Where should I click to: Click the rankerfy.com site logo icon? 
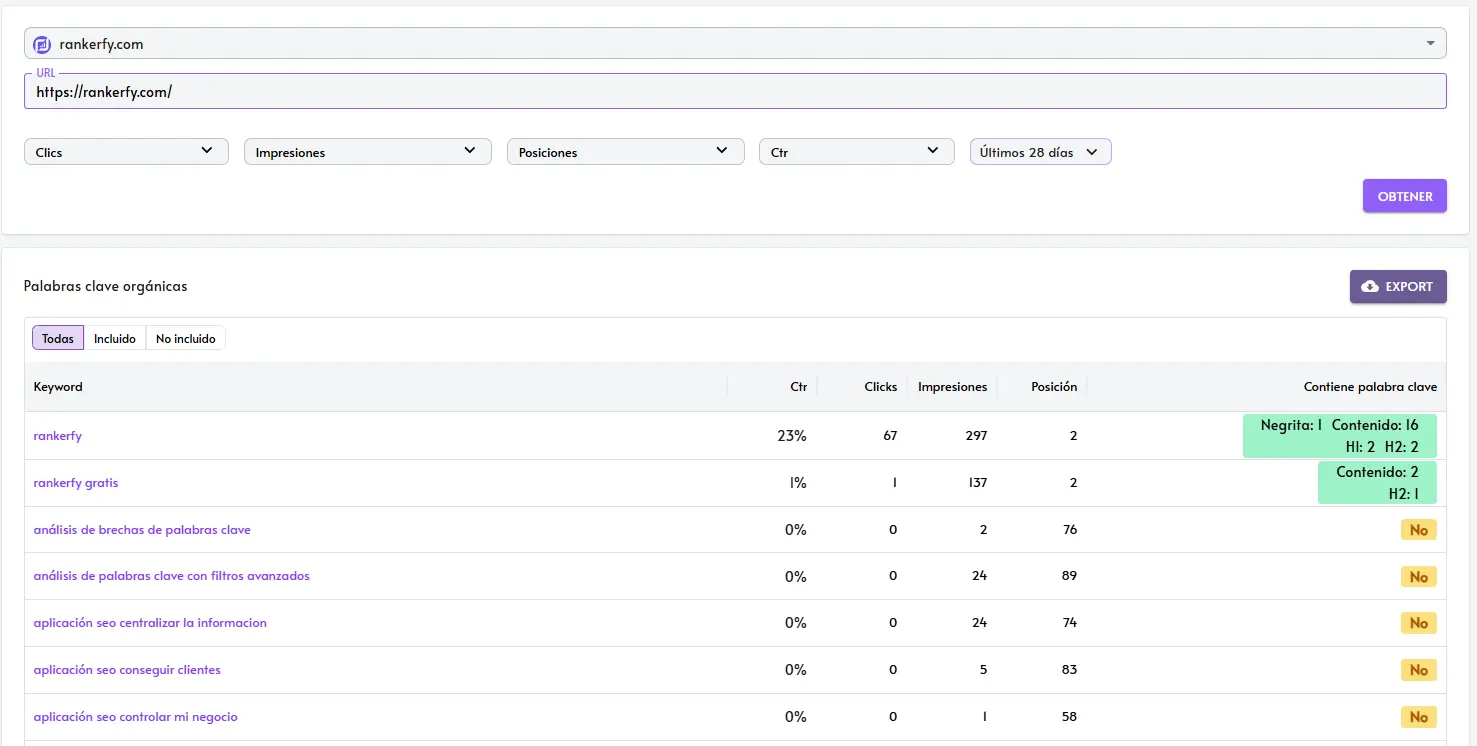tap(41, 44)
